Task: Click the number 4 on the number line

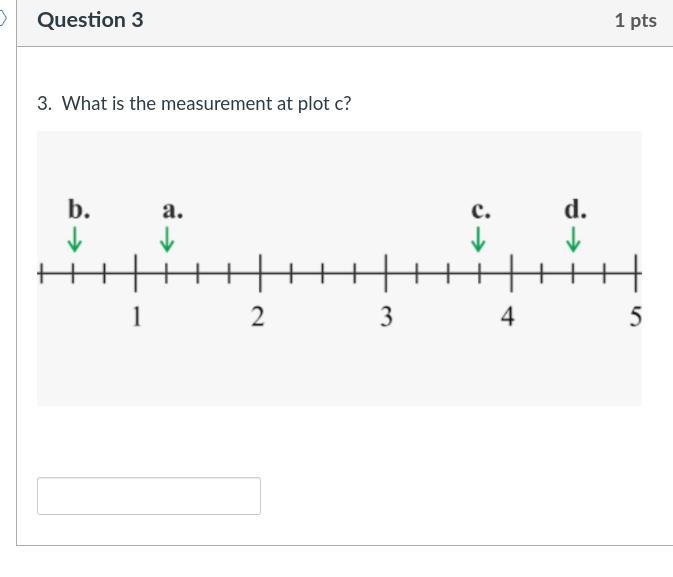Action: point(508,317)
